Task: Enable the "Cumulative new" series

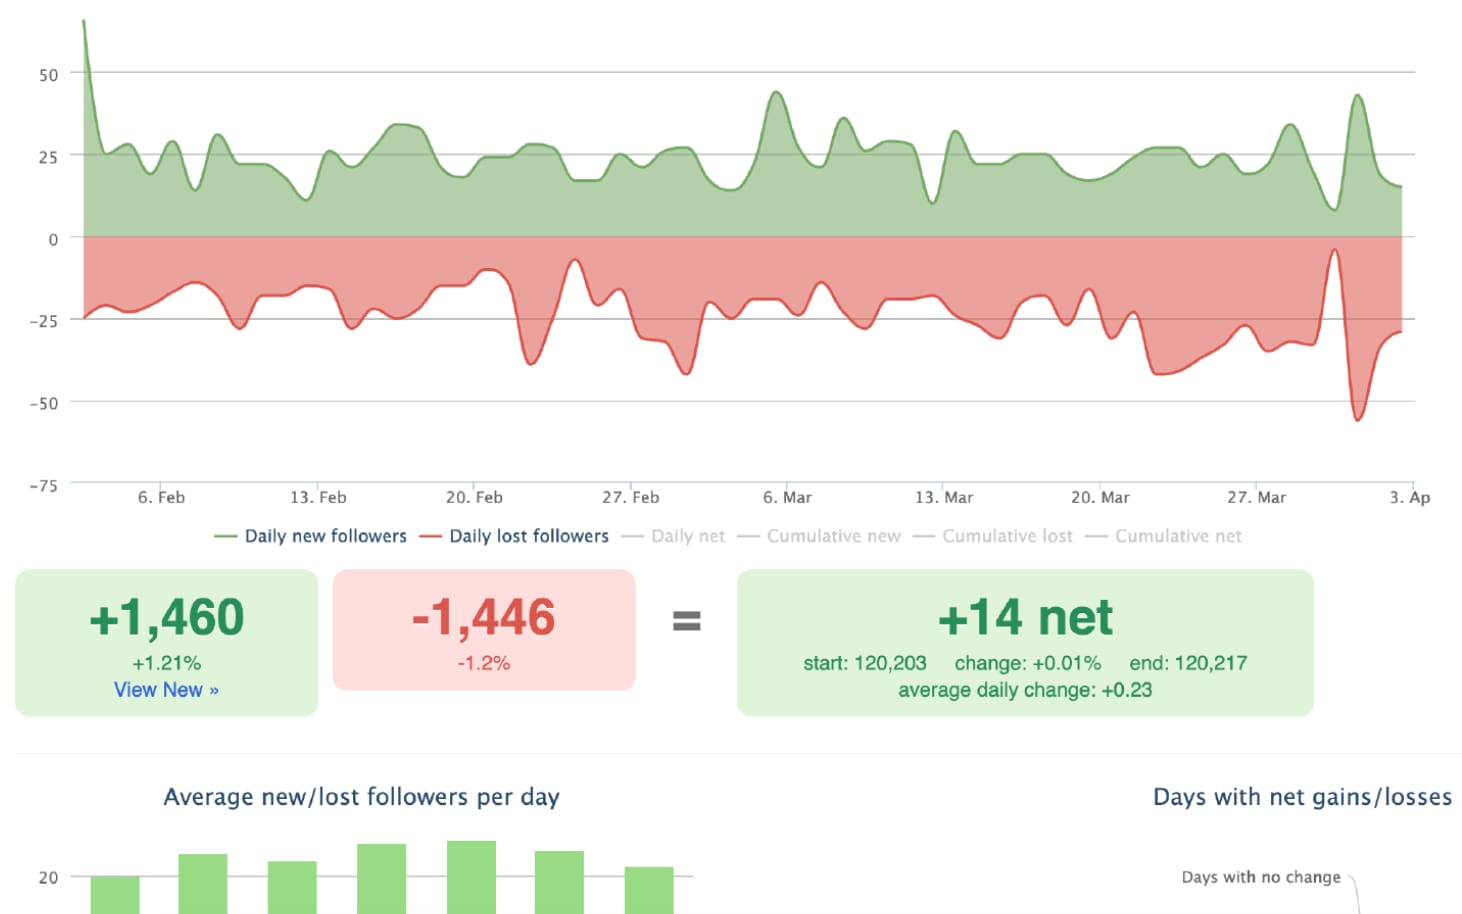Action: [x=834, y=536]
